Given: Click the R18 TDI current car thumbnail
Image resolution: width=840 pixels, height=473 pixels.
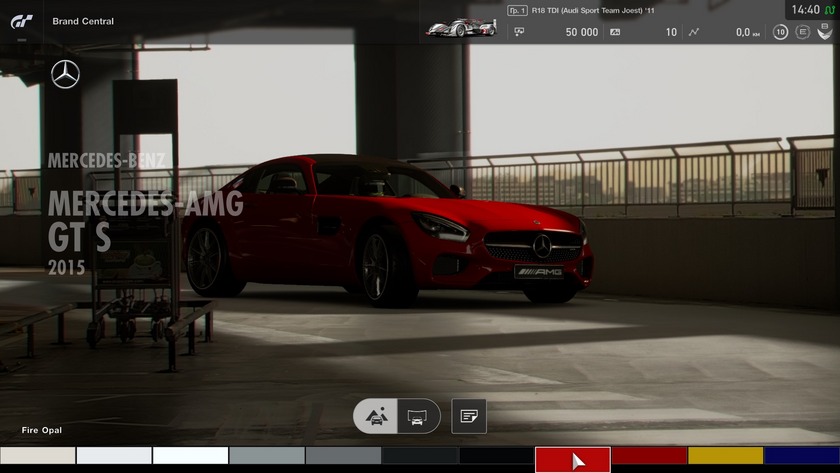Looking at the screenshot, I should [461, 27].
